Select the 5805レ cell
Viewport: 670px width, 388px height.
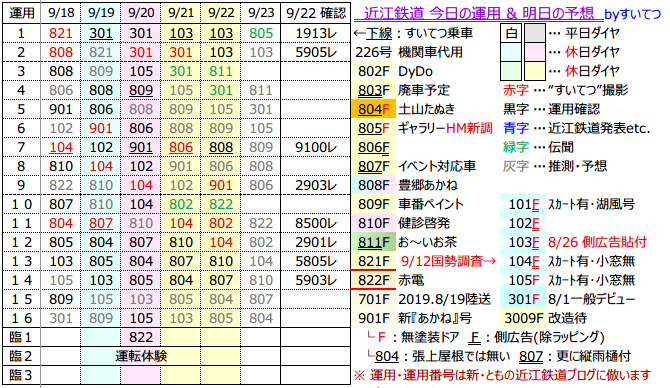coord(315,261)
